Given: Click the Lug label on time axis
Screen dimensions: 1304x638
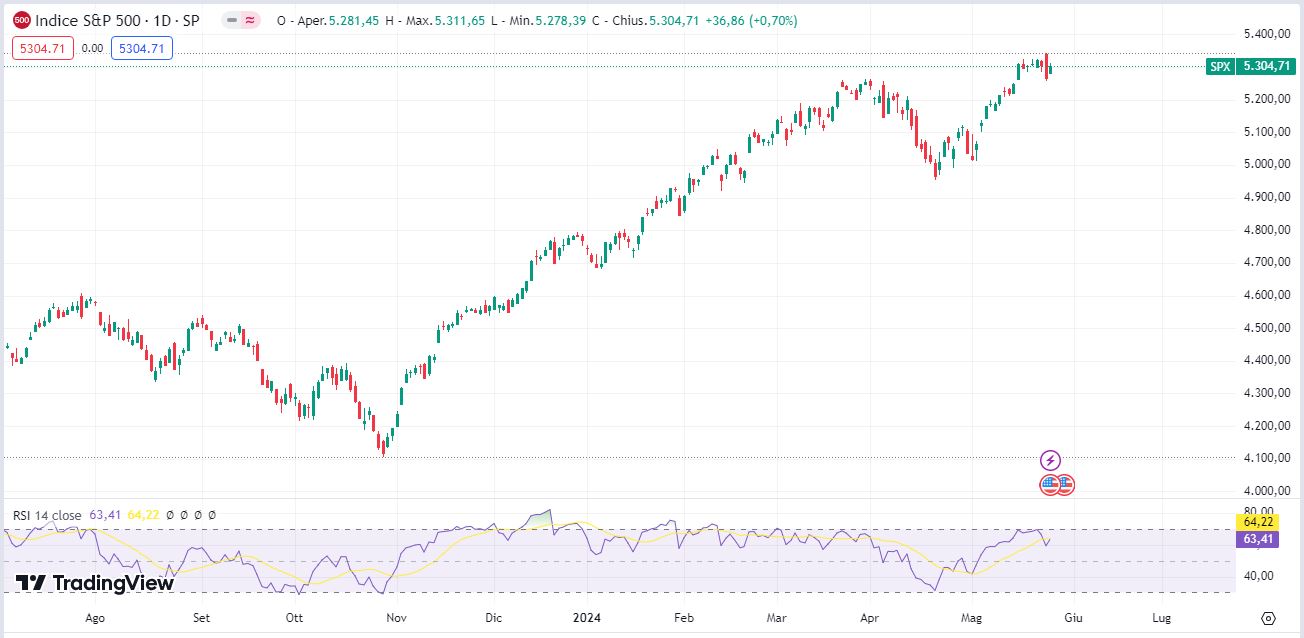Looking at the screenshot, I should 1162,618.
